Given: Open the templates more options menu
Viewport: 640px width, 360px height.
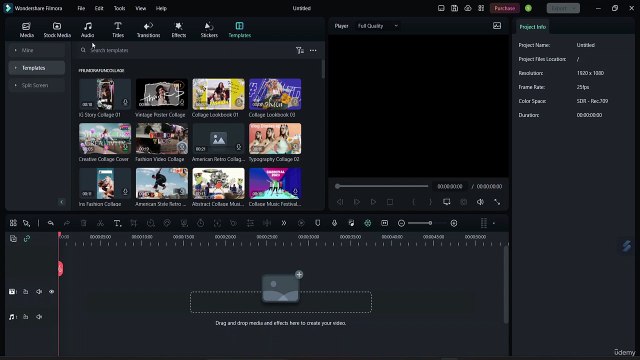Looking at the screenshot, I should click(313, 50).
